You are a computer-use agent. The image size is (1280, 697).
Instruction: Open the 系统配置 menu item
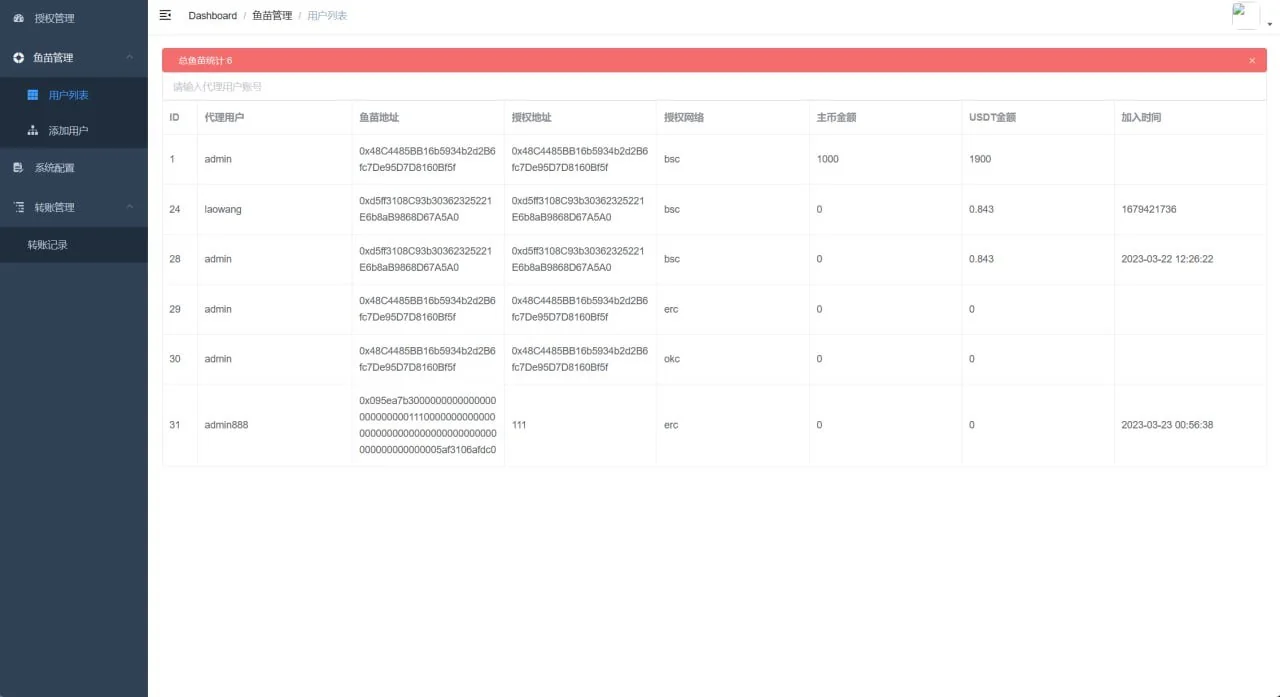point(54,168)
